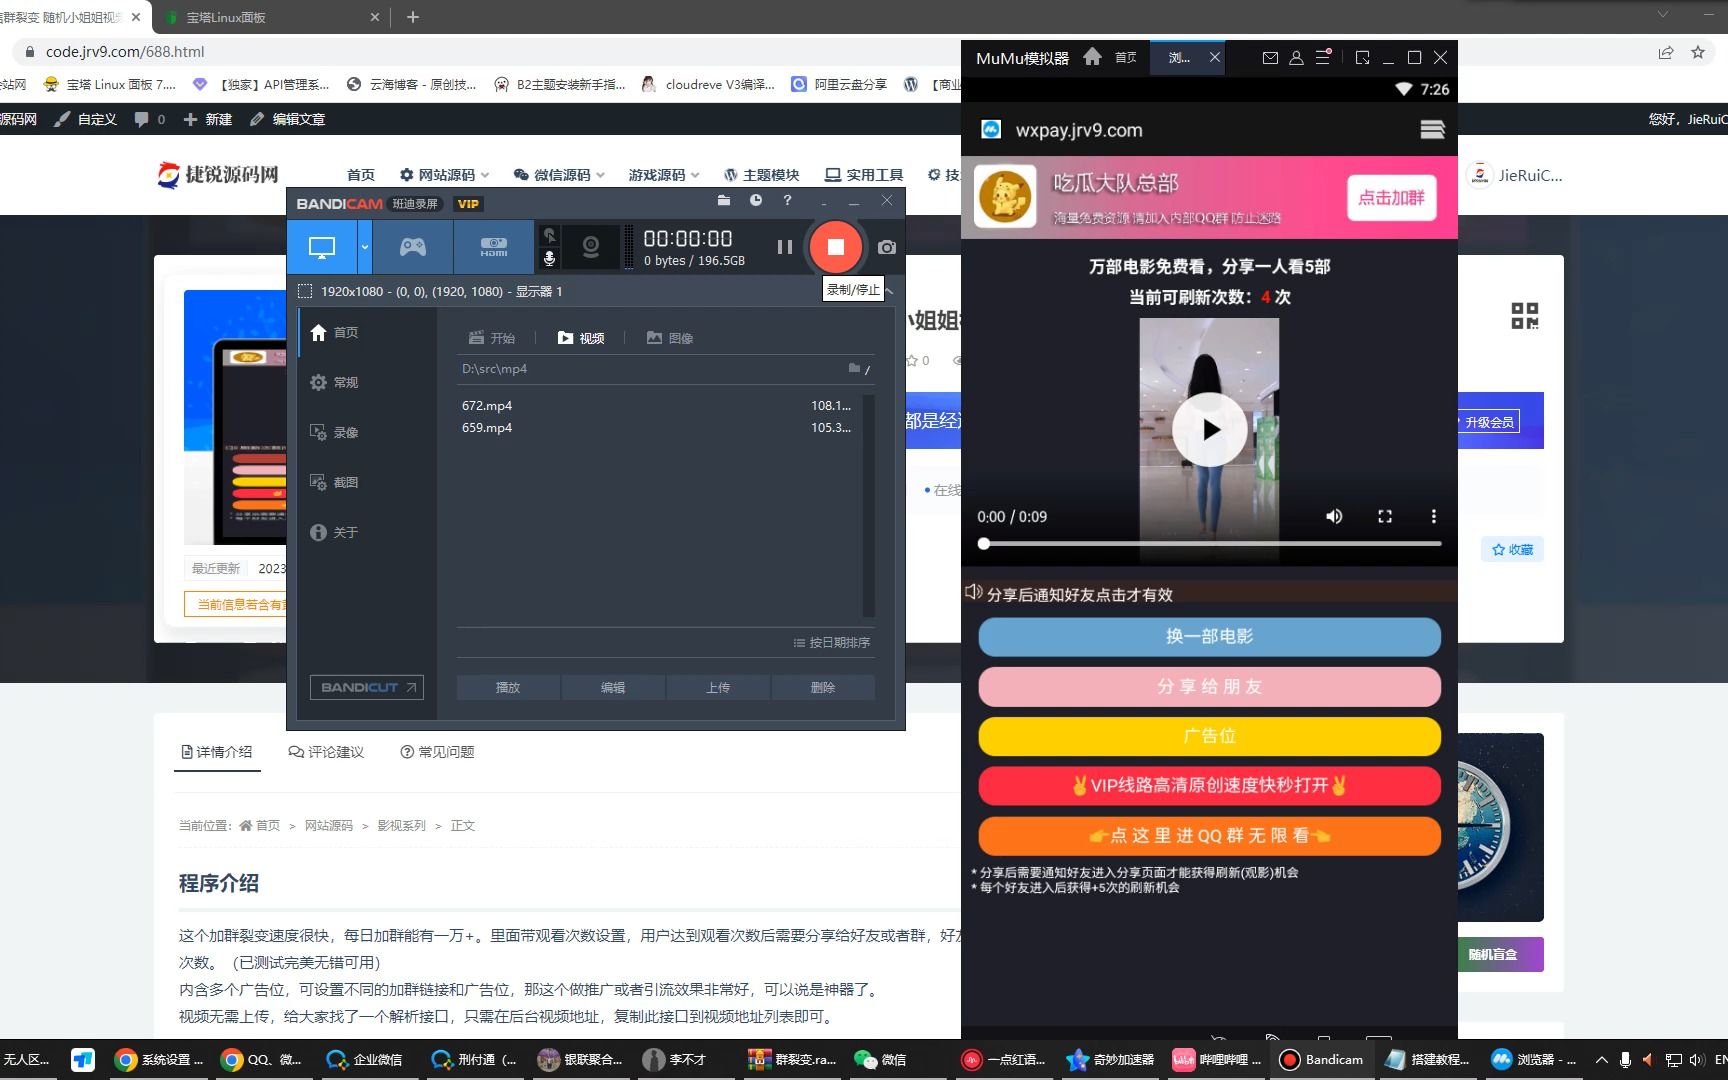Toggle microphone recording icon in Bandicam

[549, 258]
